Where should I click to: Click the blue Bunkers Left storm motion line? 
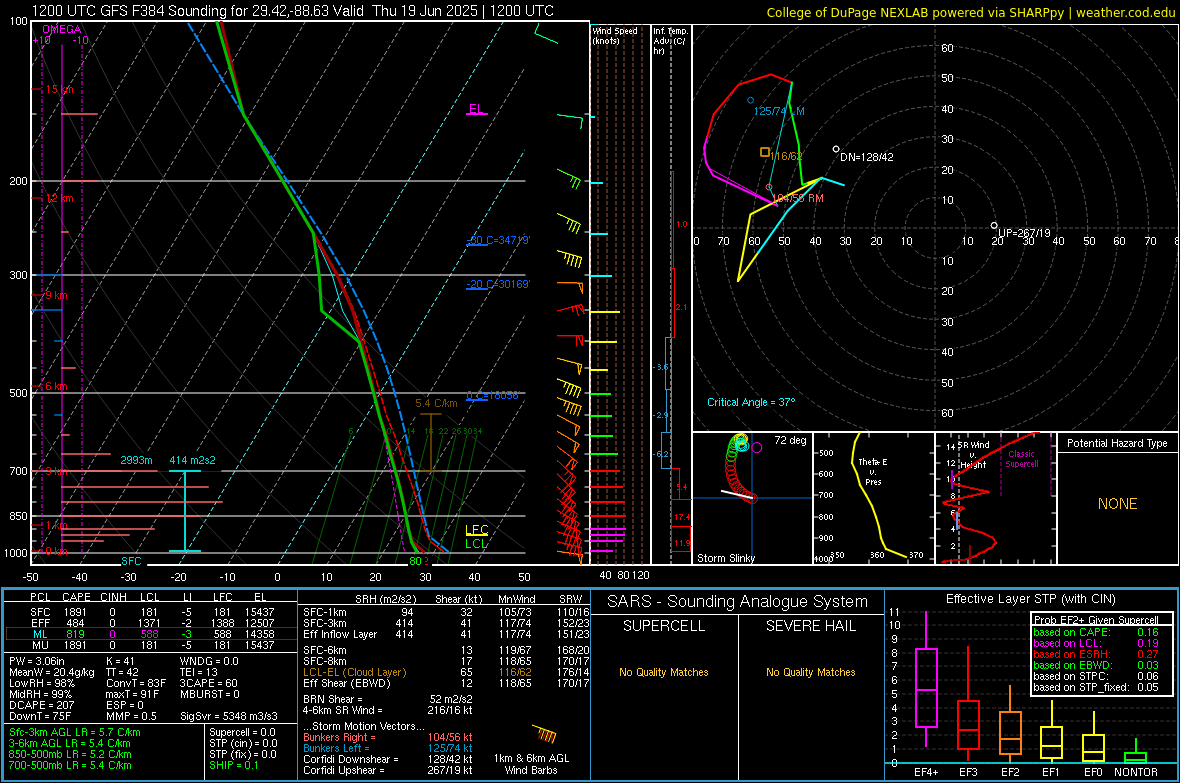388,748
